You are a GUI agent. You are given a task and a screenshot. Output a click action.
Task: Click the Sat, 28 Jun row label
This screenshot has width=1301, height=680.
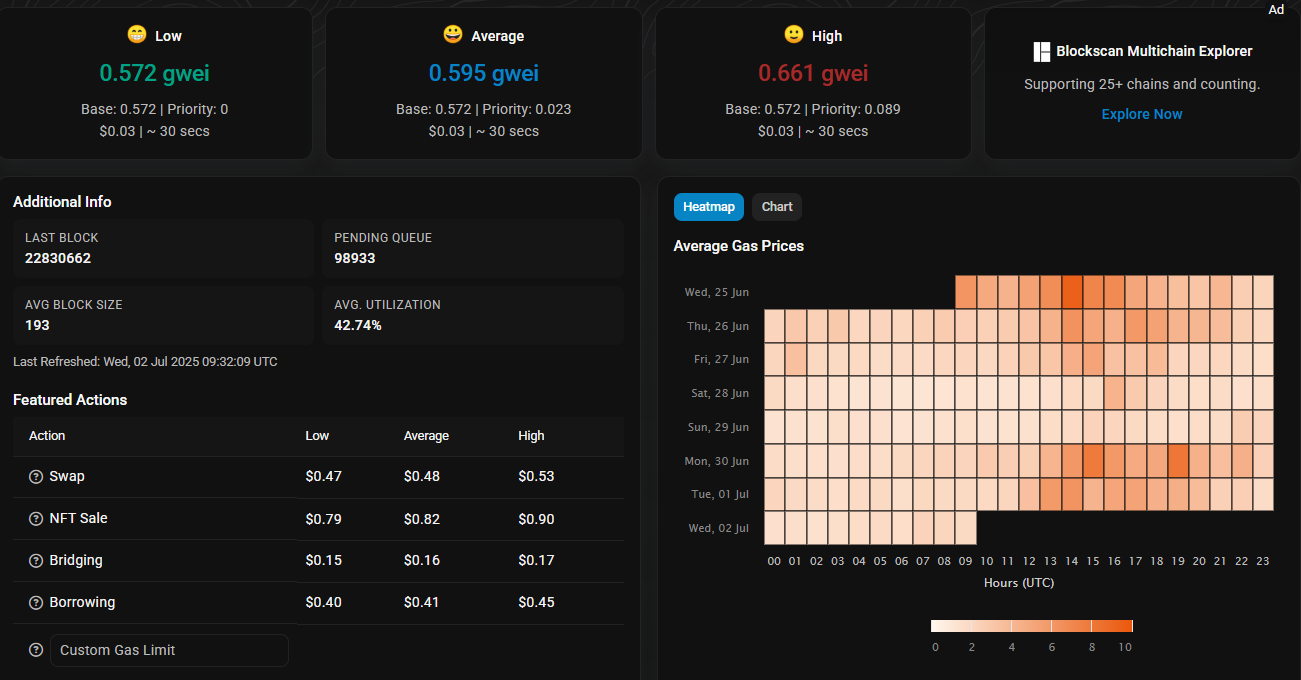pyautogui.click(x=718, y=393)
